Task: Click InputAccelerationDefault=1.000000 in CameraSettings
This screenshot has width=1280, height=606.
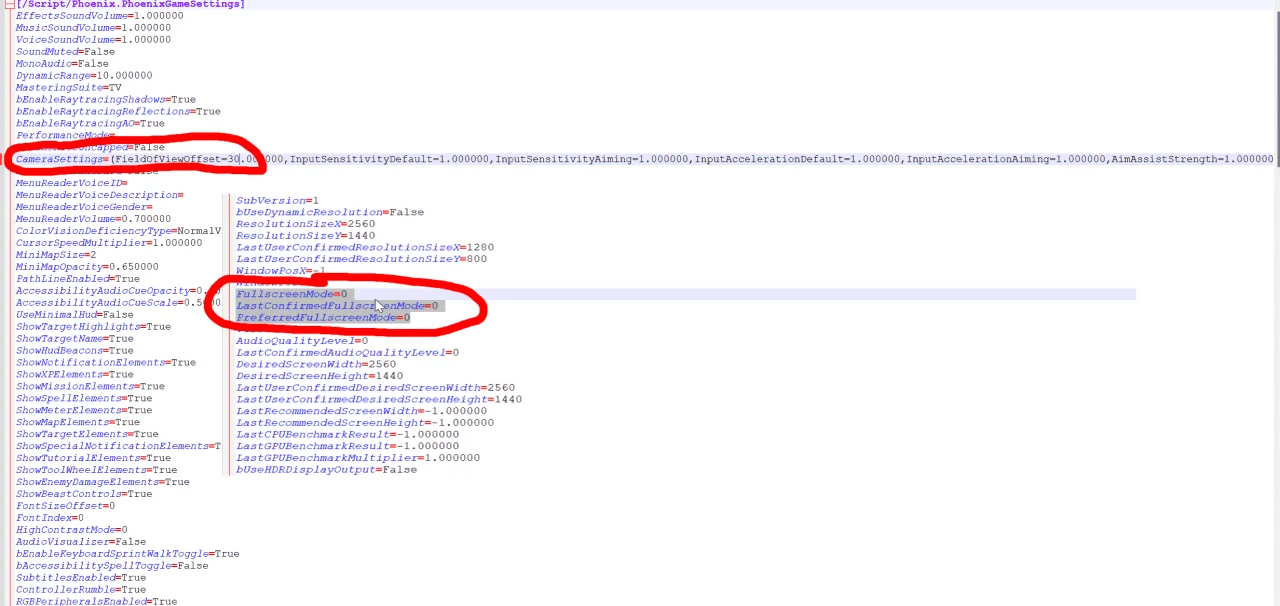Action: coord(797,159)
